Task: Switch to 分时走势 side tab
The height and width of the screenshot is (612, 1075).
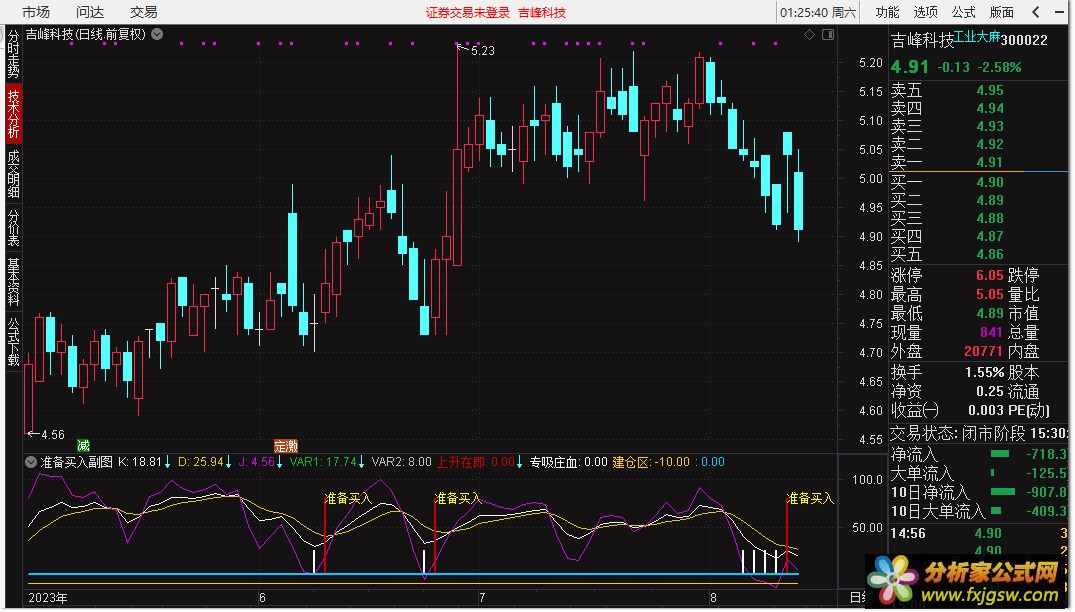Action: [x=14, y=53]
